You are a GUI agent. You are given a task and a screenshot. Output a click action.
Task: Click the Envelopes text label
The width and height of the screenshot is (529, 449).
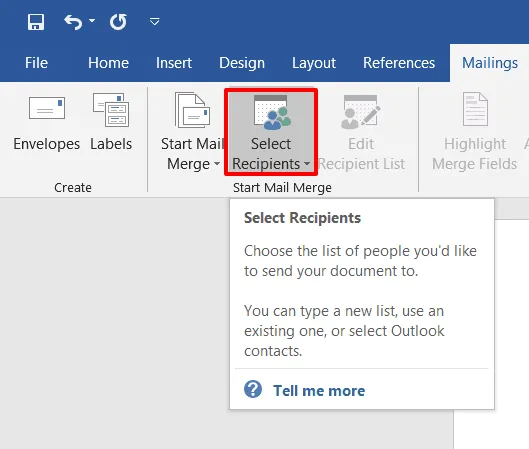47,144
